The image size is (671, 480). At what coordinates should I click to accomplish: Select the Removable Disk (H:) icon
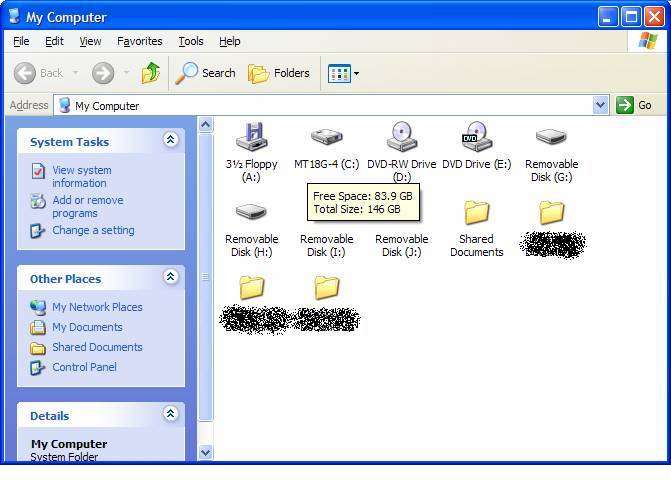[x=252, y=212]
